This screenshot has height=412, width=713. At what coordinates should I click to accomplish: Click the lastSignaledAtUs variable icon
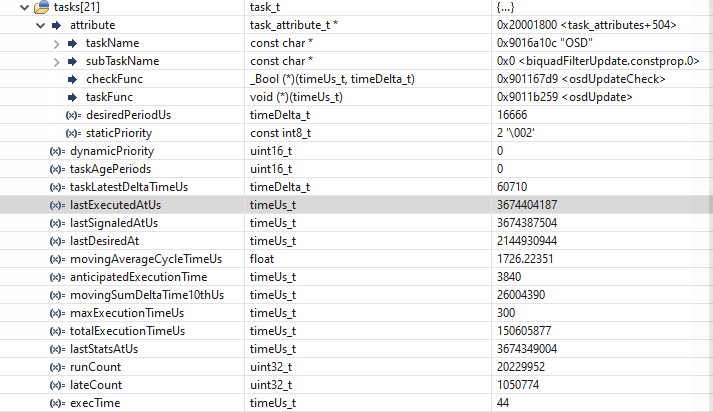point(57,223)
